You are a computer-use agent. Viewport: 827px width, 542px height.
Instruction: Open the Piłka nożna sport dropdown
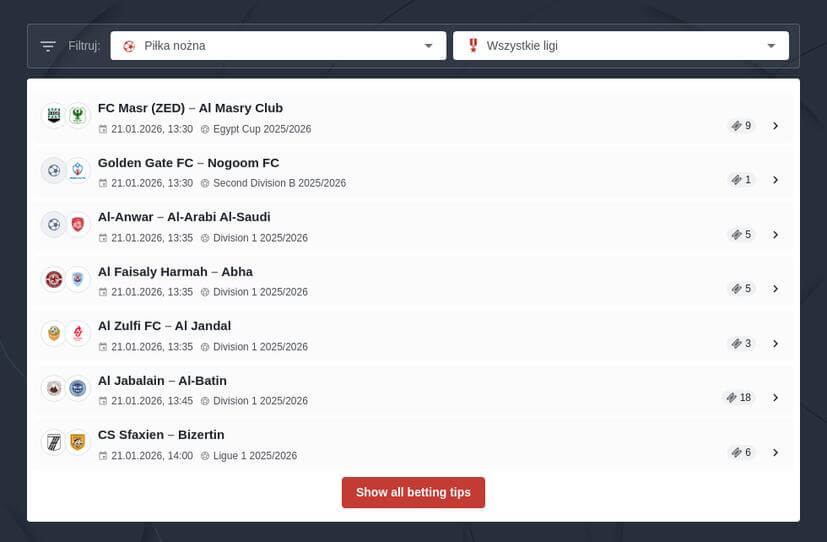[278, 46]
